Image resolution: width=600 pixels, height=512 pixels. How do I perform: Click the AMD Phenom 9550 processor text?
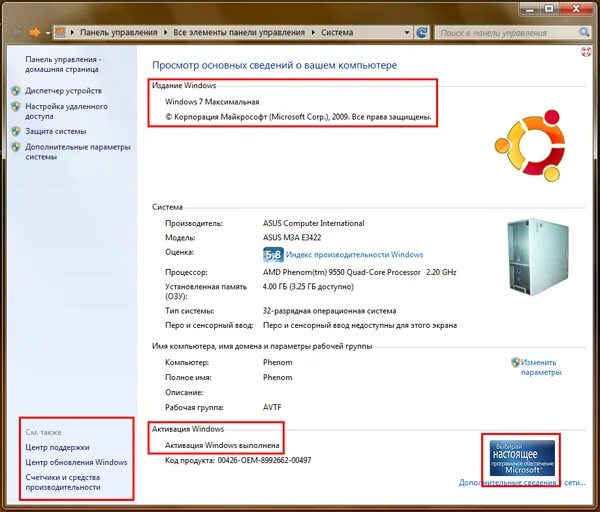[x=359, y=272]
